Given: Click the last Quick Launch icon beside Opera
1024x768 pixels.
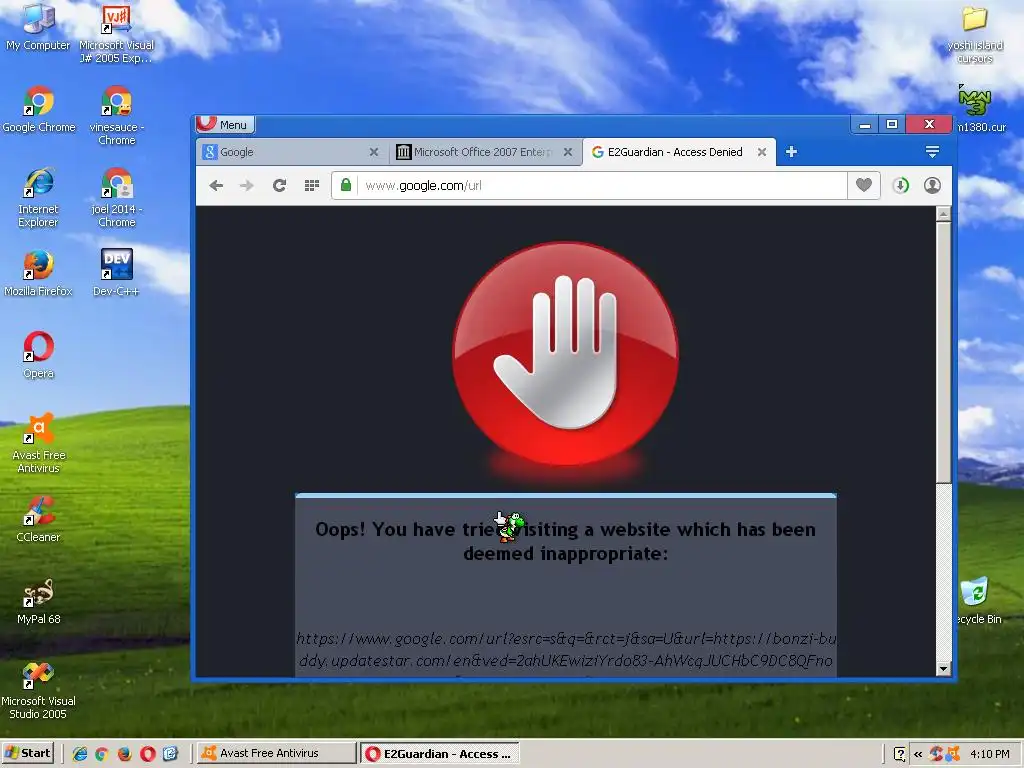Looking at the screenshot, I should (x=170, y=754).
